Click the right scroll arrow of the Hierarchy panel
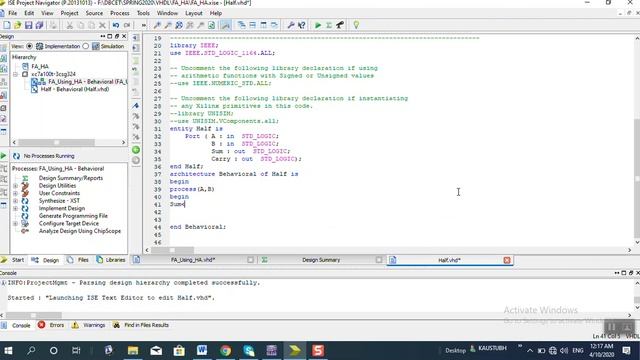 123,142
